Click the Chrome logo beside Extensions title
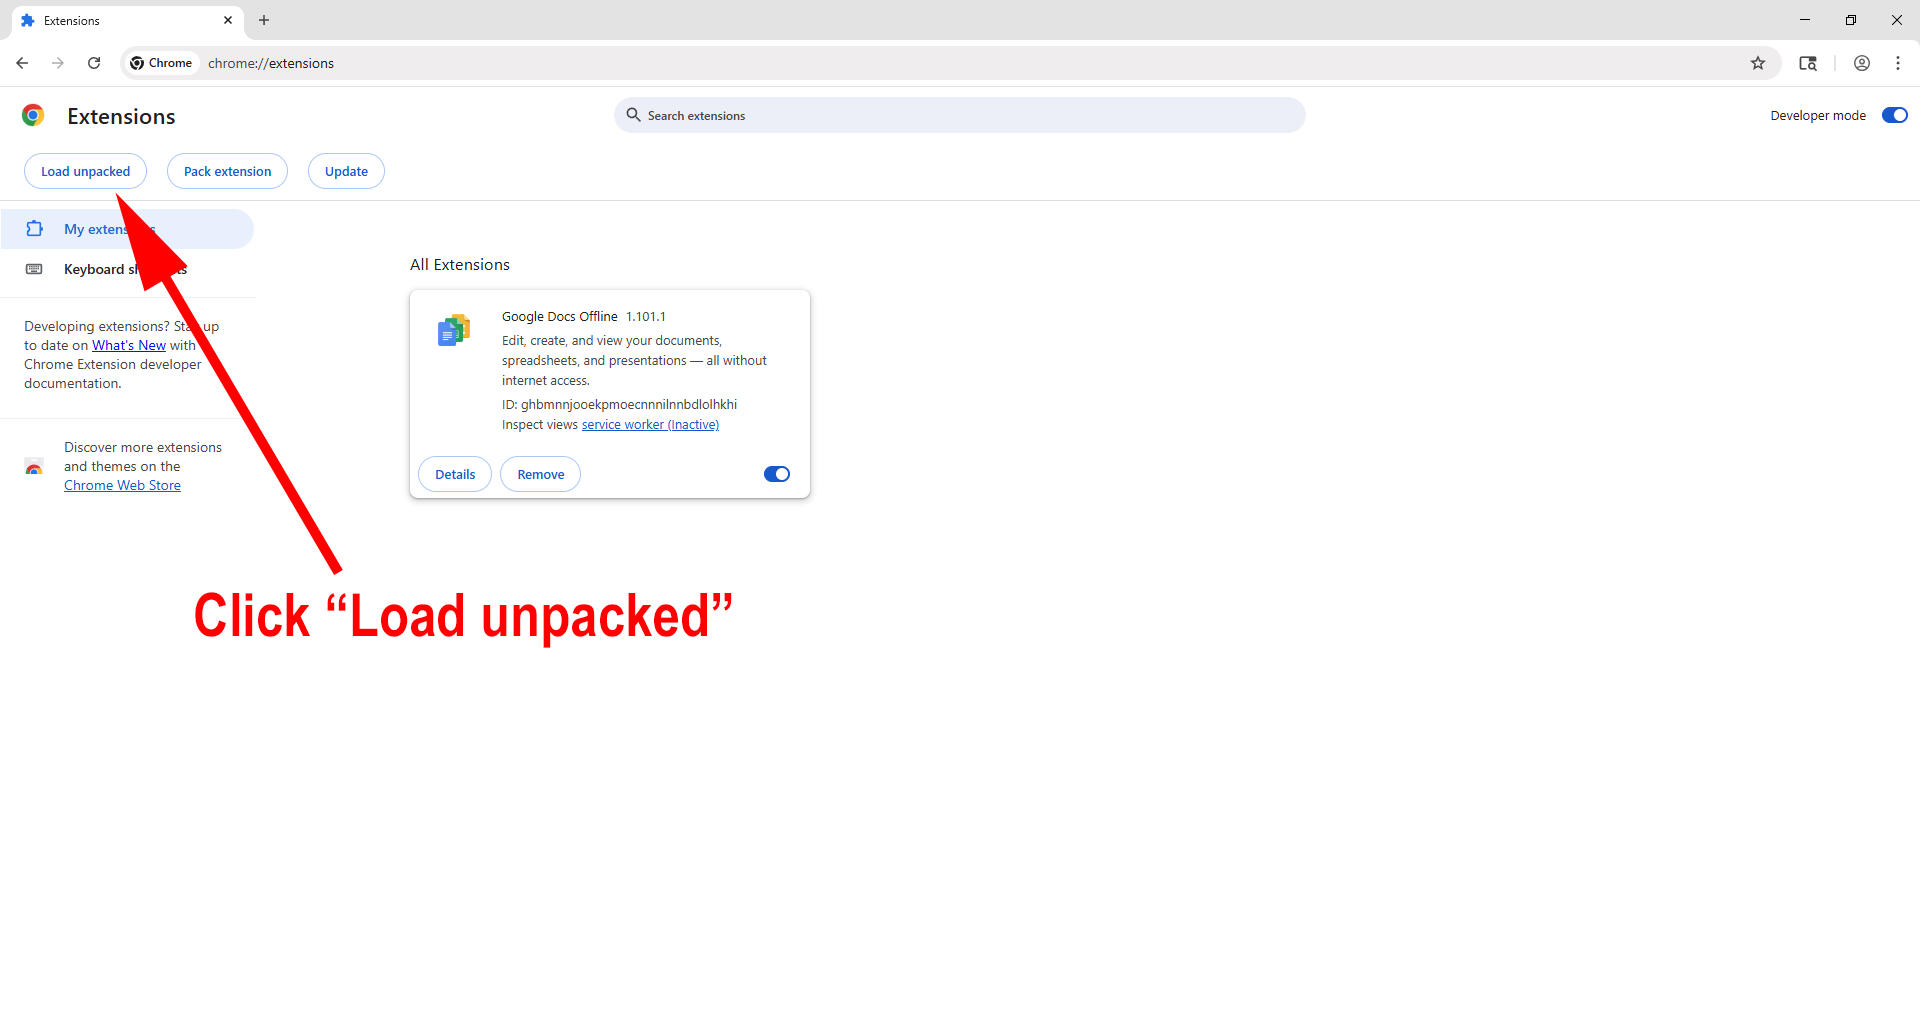 pos(33,116)
